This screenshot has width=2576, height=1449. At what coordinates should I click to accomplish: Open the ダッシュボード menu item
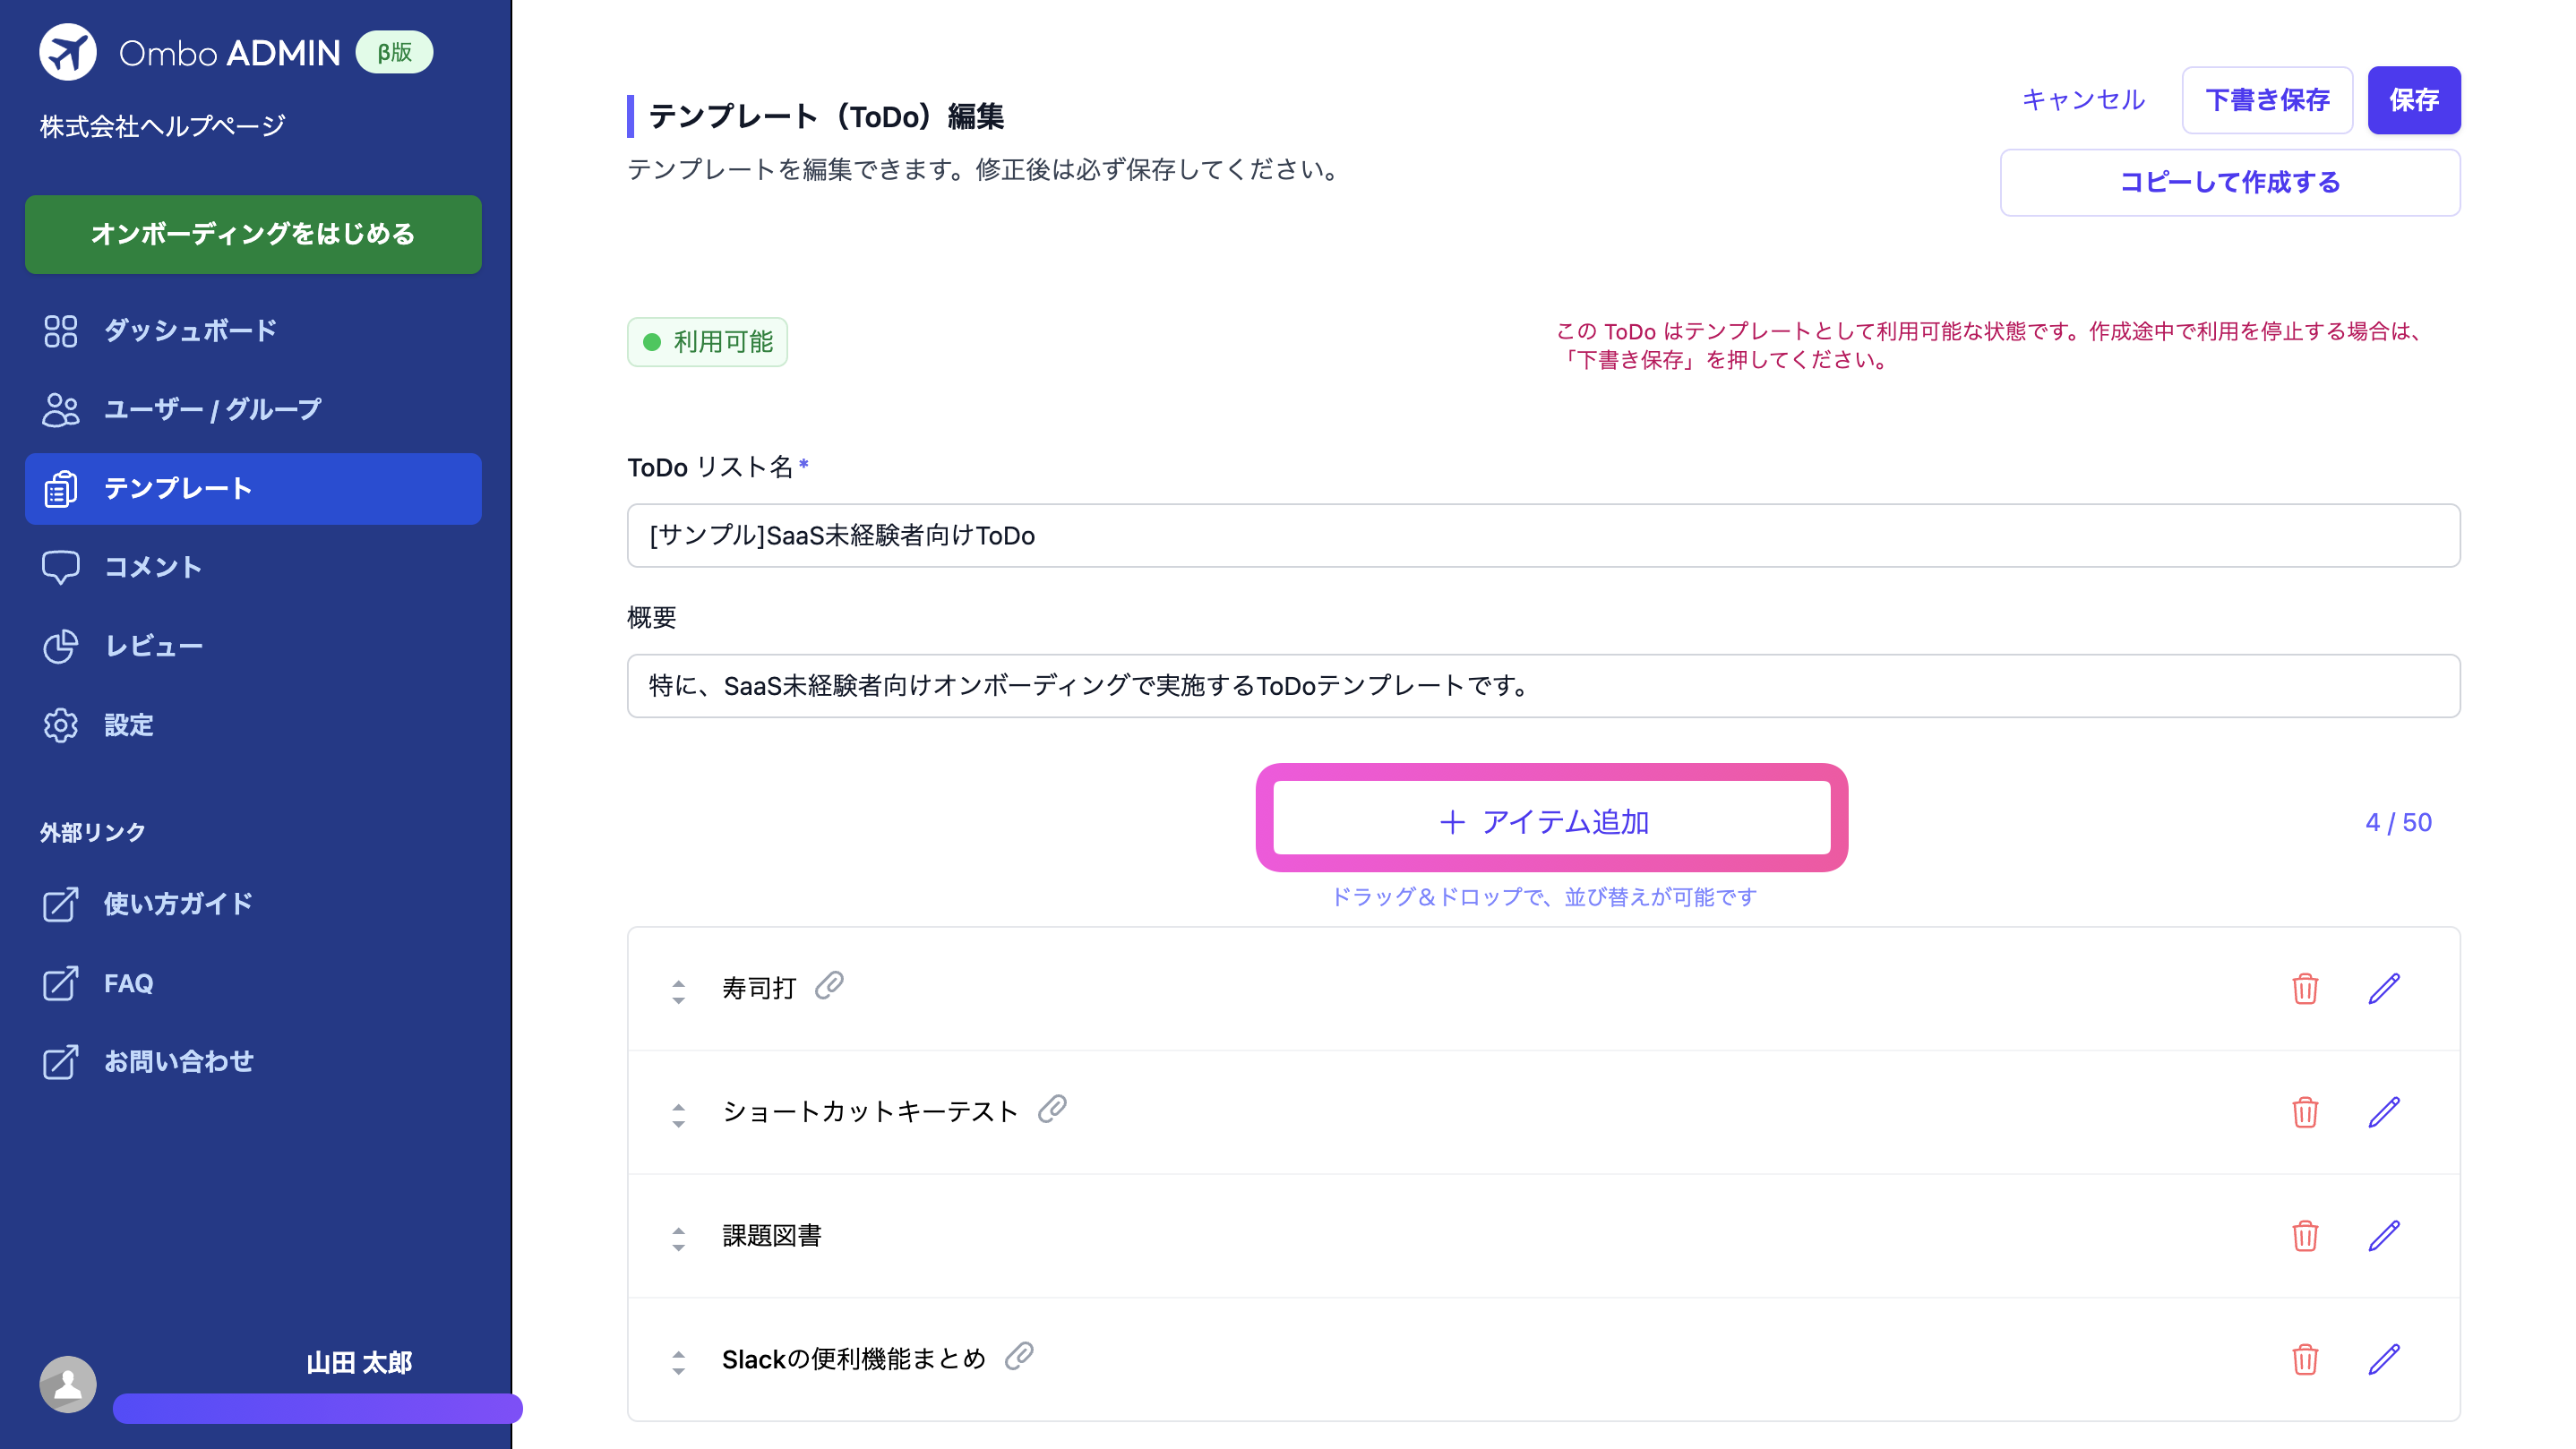point(253,331)
